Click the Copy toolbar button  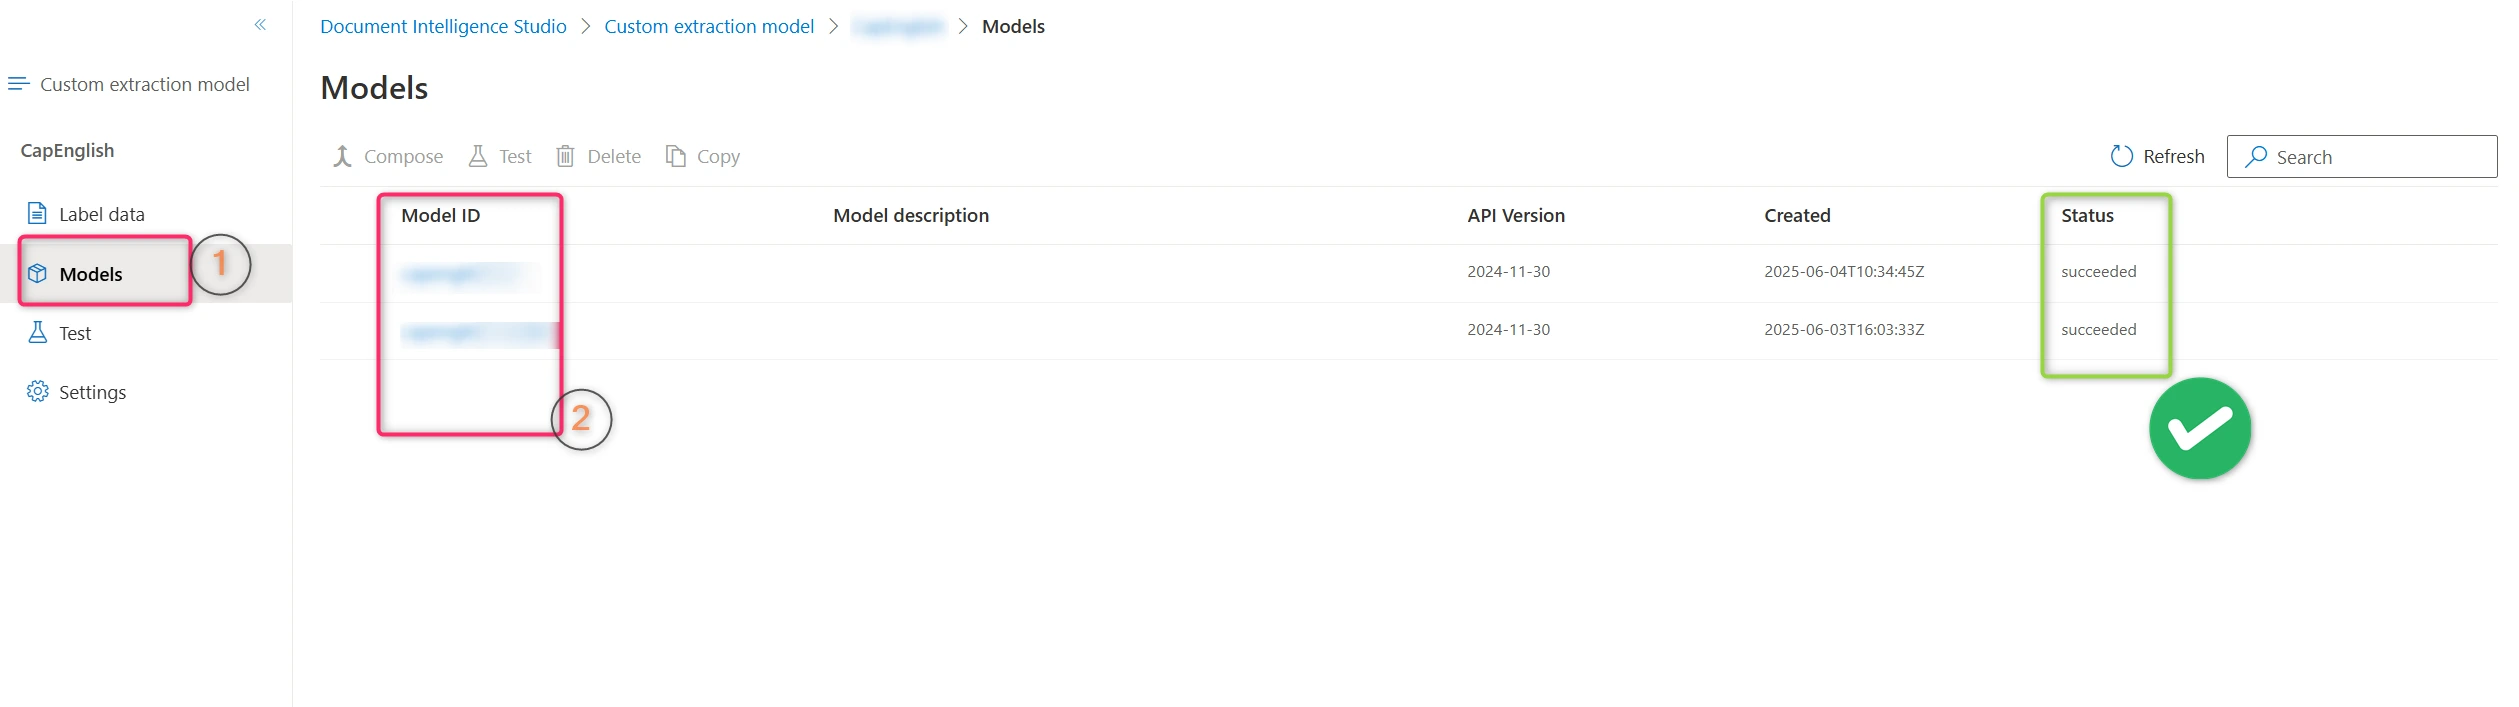click(x=703, y=156)
